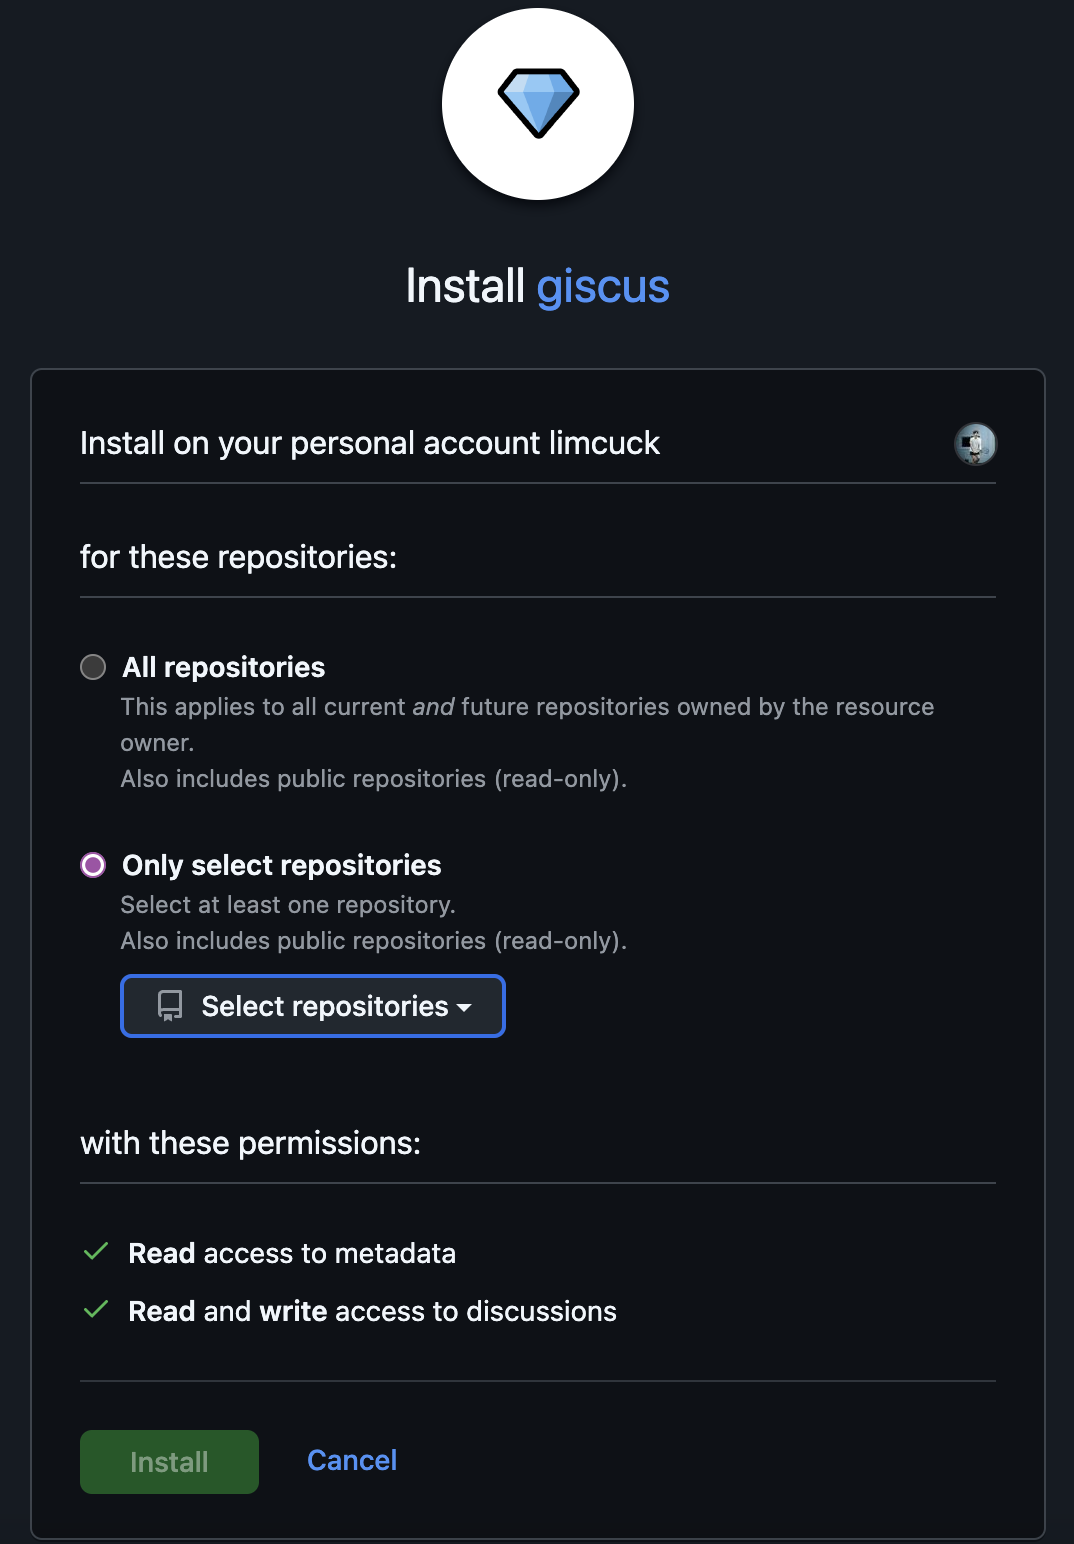Click the 'Select at least one repository.' hint text
The image size is (1074, 1544).
(288, 905)
